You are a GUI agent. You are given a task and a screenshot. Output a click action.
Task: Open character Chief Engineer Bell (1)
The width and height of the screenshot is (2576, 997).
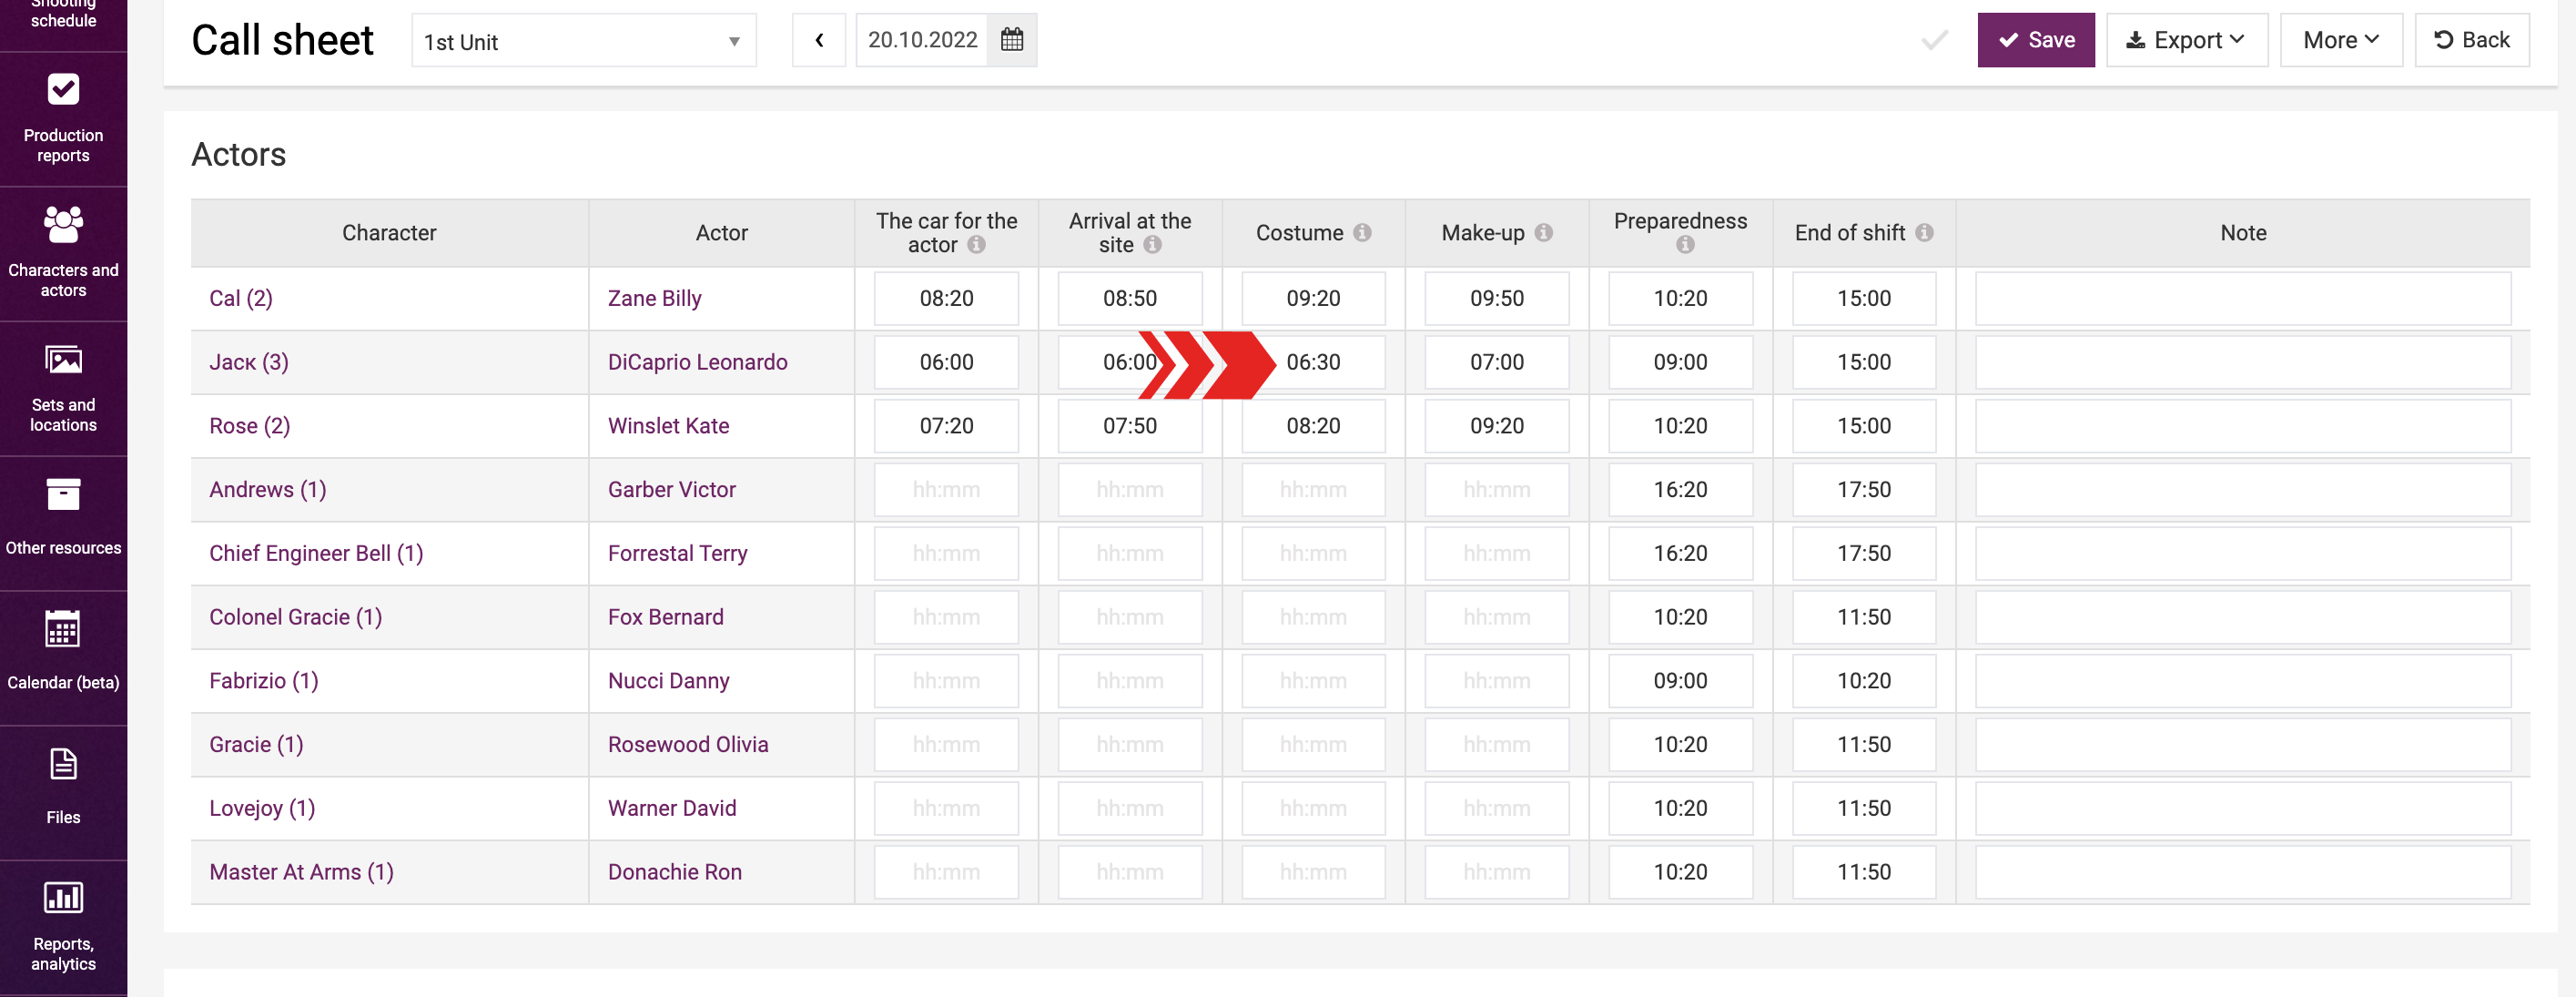(316, 554)
